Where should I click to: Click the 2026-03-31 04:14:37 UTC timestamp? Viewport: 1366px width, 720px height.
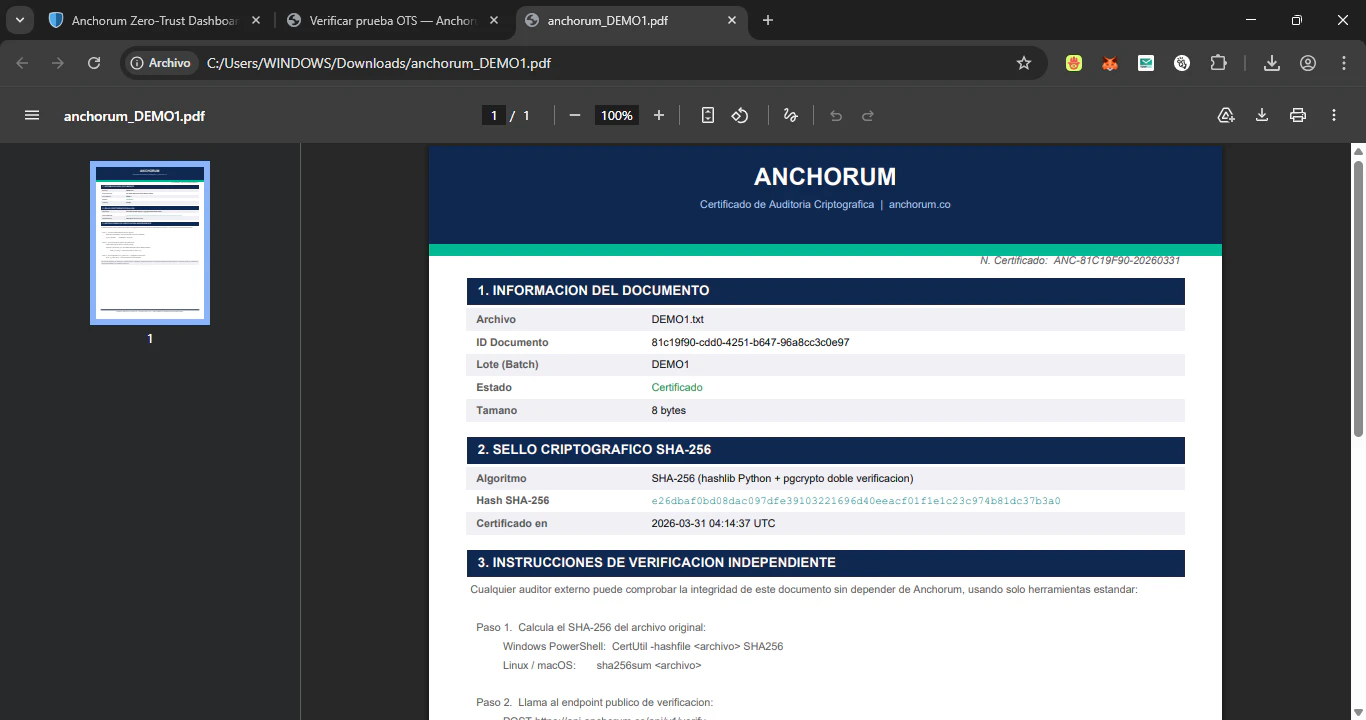(713, 523)
